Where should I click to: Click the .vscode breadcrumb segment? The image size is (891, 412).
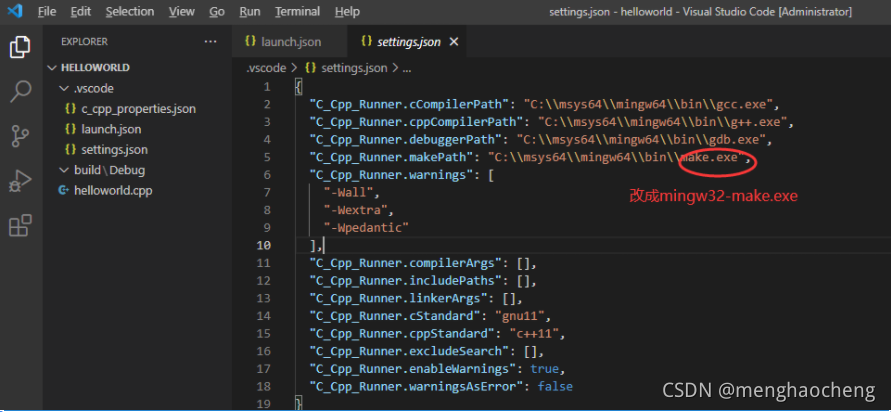(266, 68)
